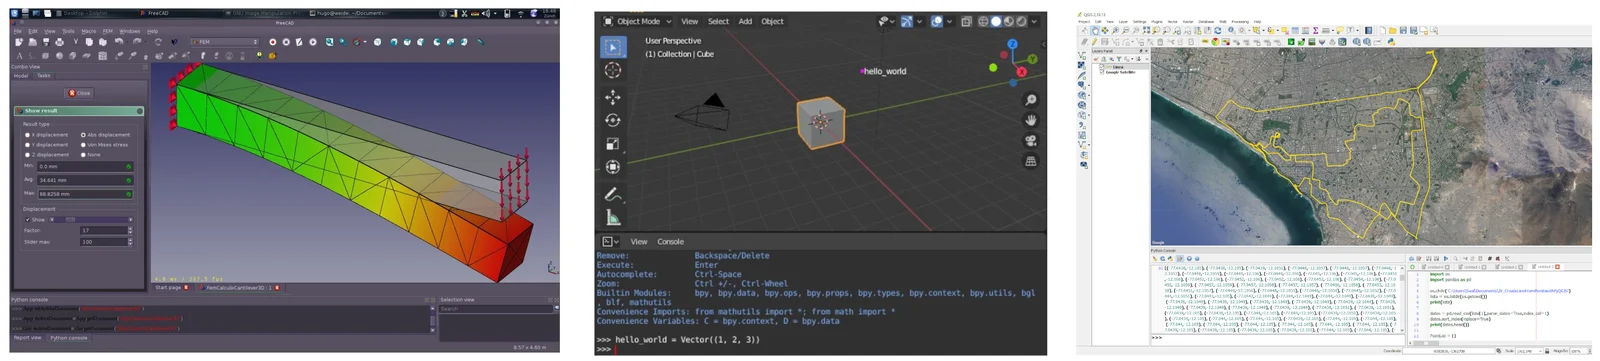
Task: Select Abs displacement radio in FreeCAD
Action: click(83, 134)
